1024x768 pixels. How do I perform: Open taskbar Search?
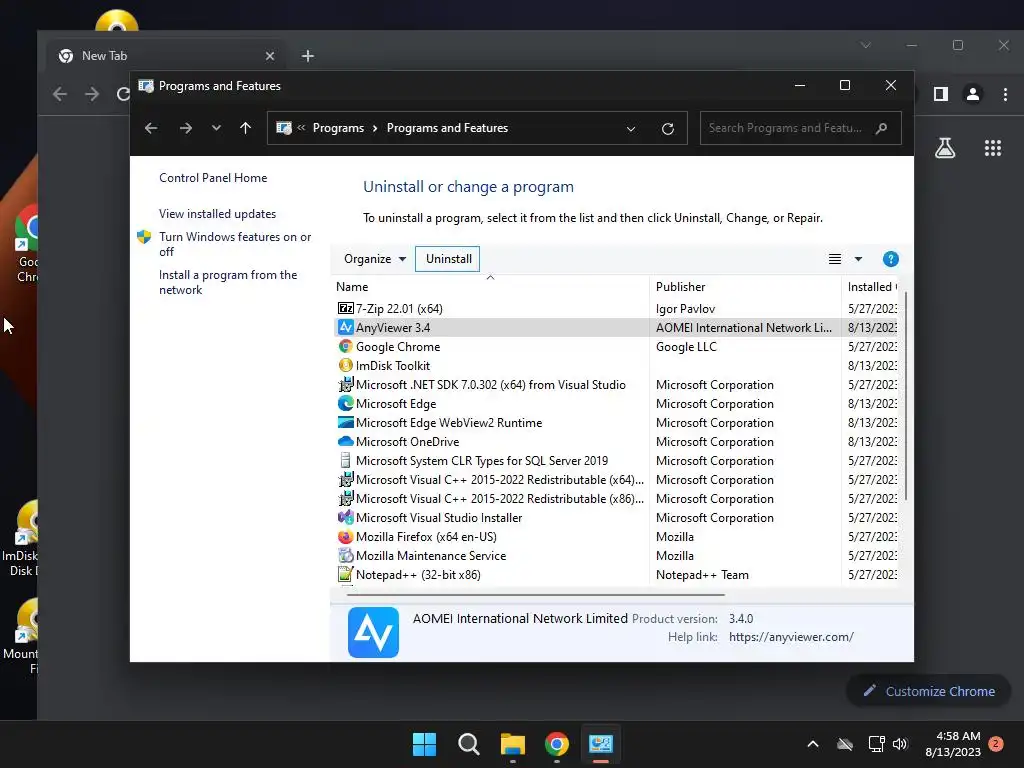(468, 744)
